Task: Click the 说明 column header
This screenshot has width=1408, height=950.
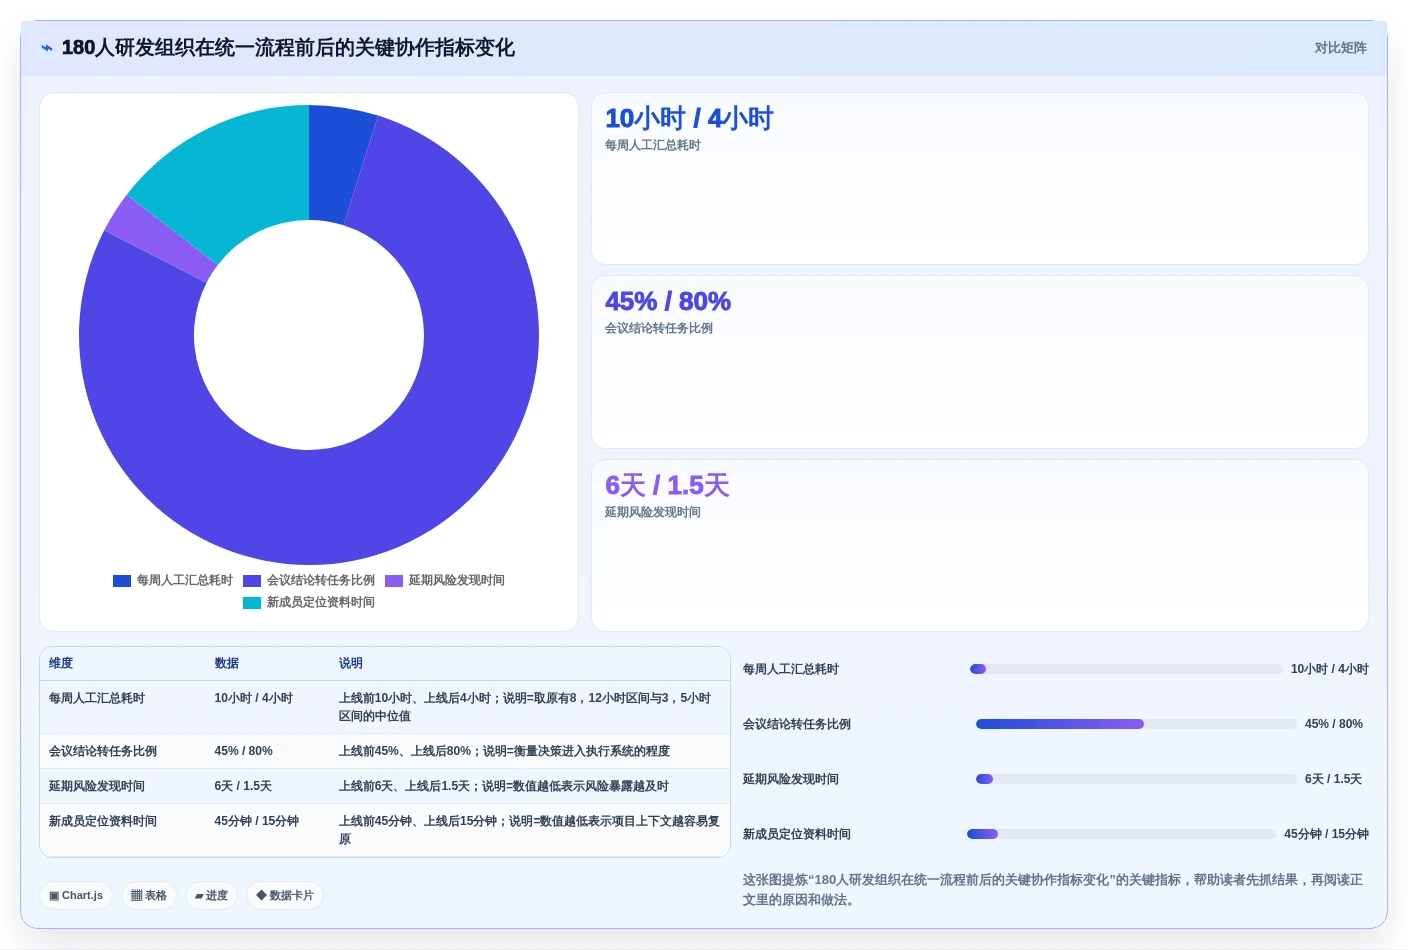Action: 351,664
